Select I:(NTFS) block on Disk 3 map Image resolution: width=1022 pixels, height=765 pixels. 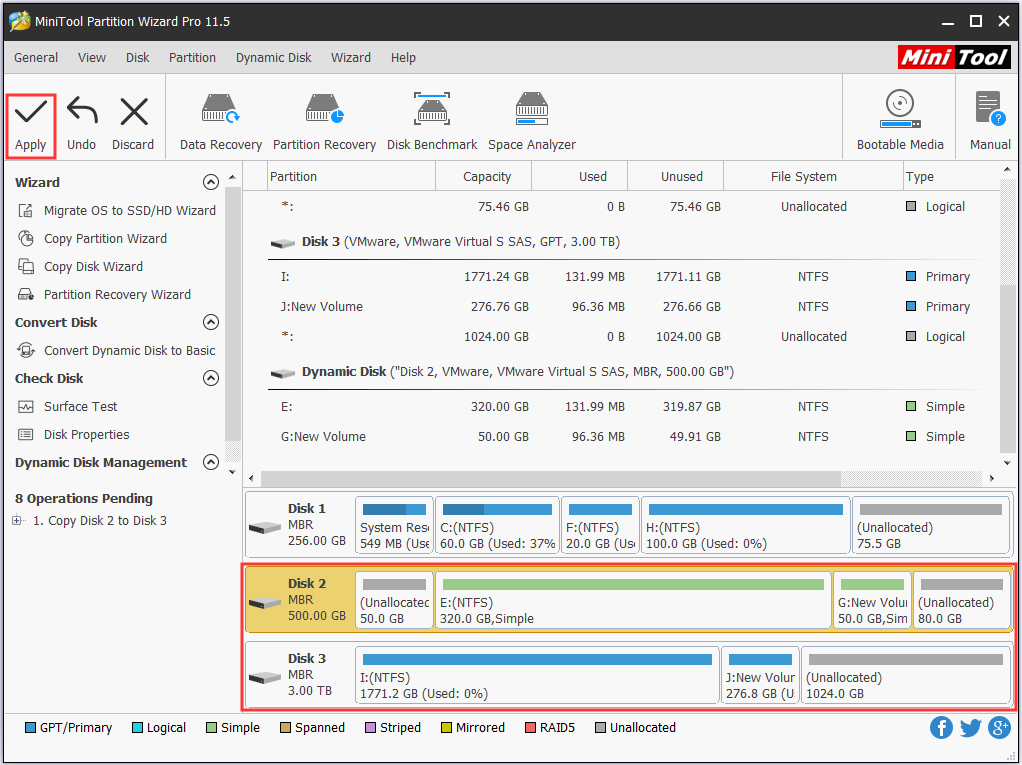pyautogui.click(x=537, y=676)
